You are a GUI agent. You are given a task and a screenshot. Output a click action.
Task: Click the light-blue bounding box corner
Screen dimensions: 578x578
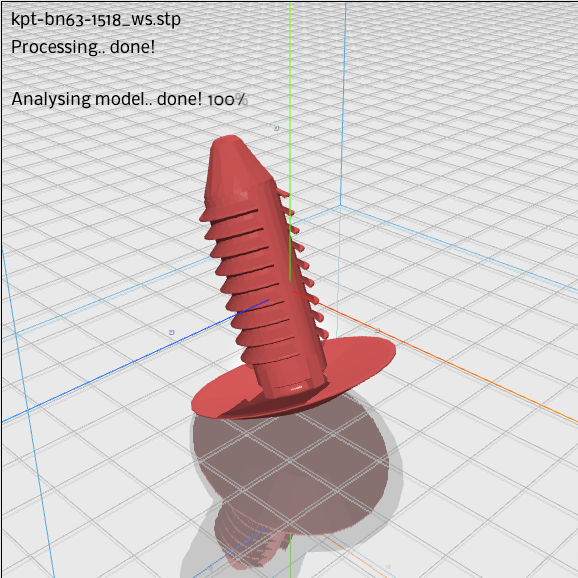(x=340, y=206)
